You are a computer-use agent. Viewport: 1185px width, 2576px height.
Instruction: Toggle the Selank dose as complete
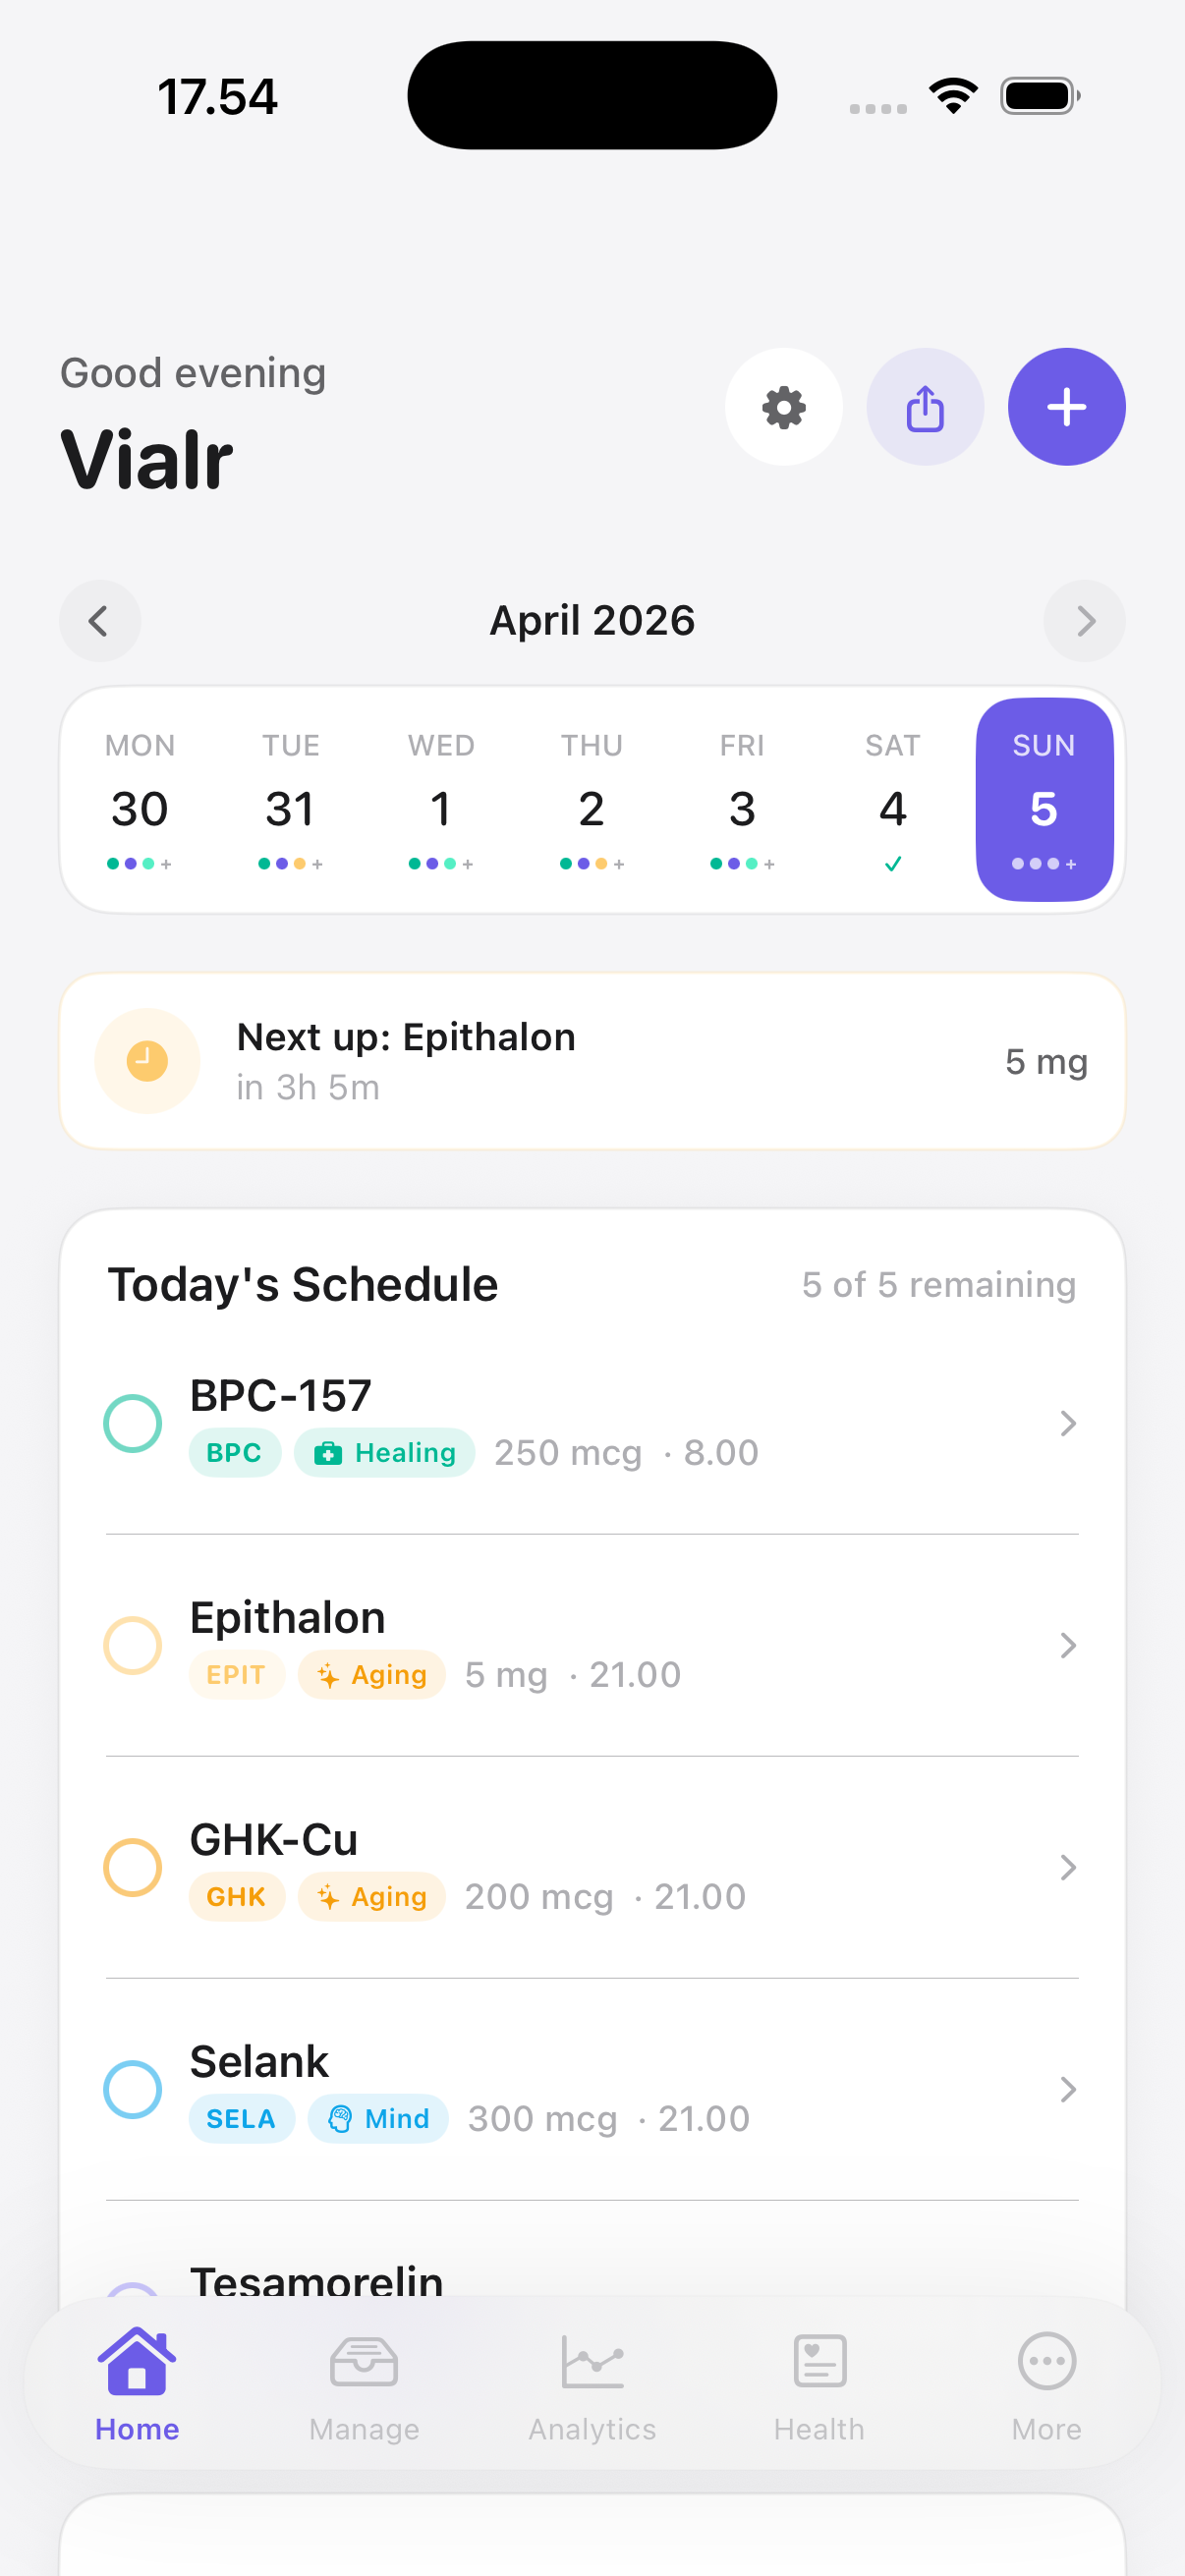pyautogui.click(x=133, y=2089)
